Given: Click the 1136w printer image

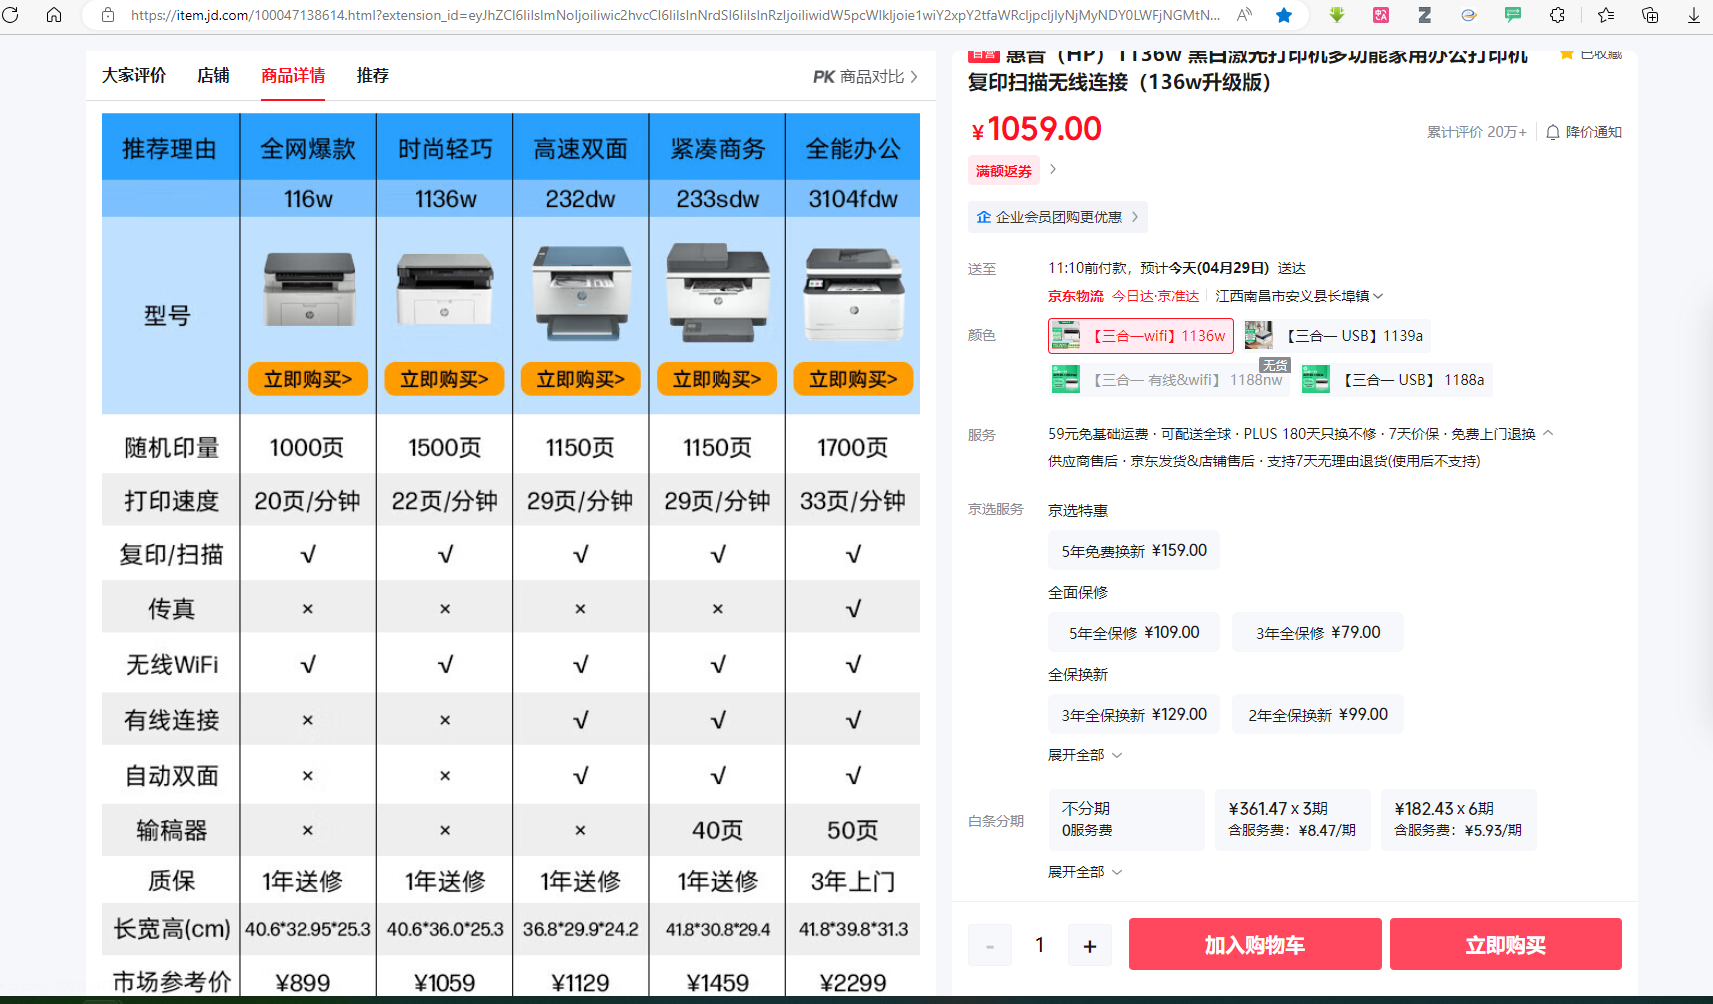Looking at the screenshot, I should coord(445,289).
